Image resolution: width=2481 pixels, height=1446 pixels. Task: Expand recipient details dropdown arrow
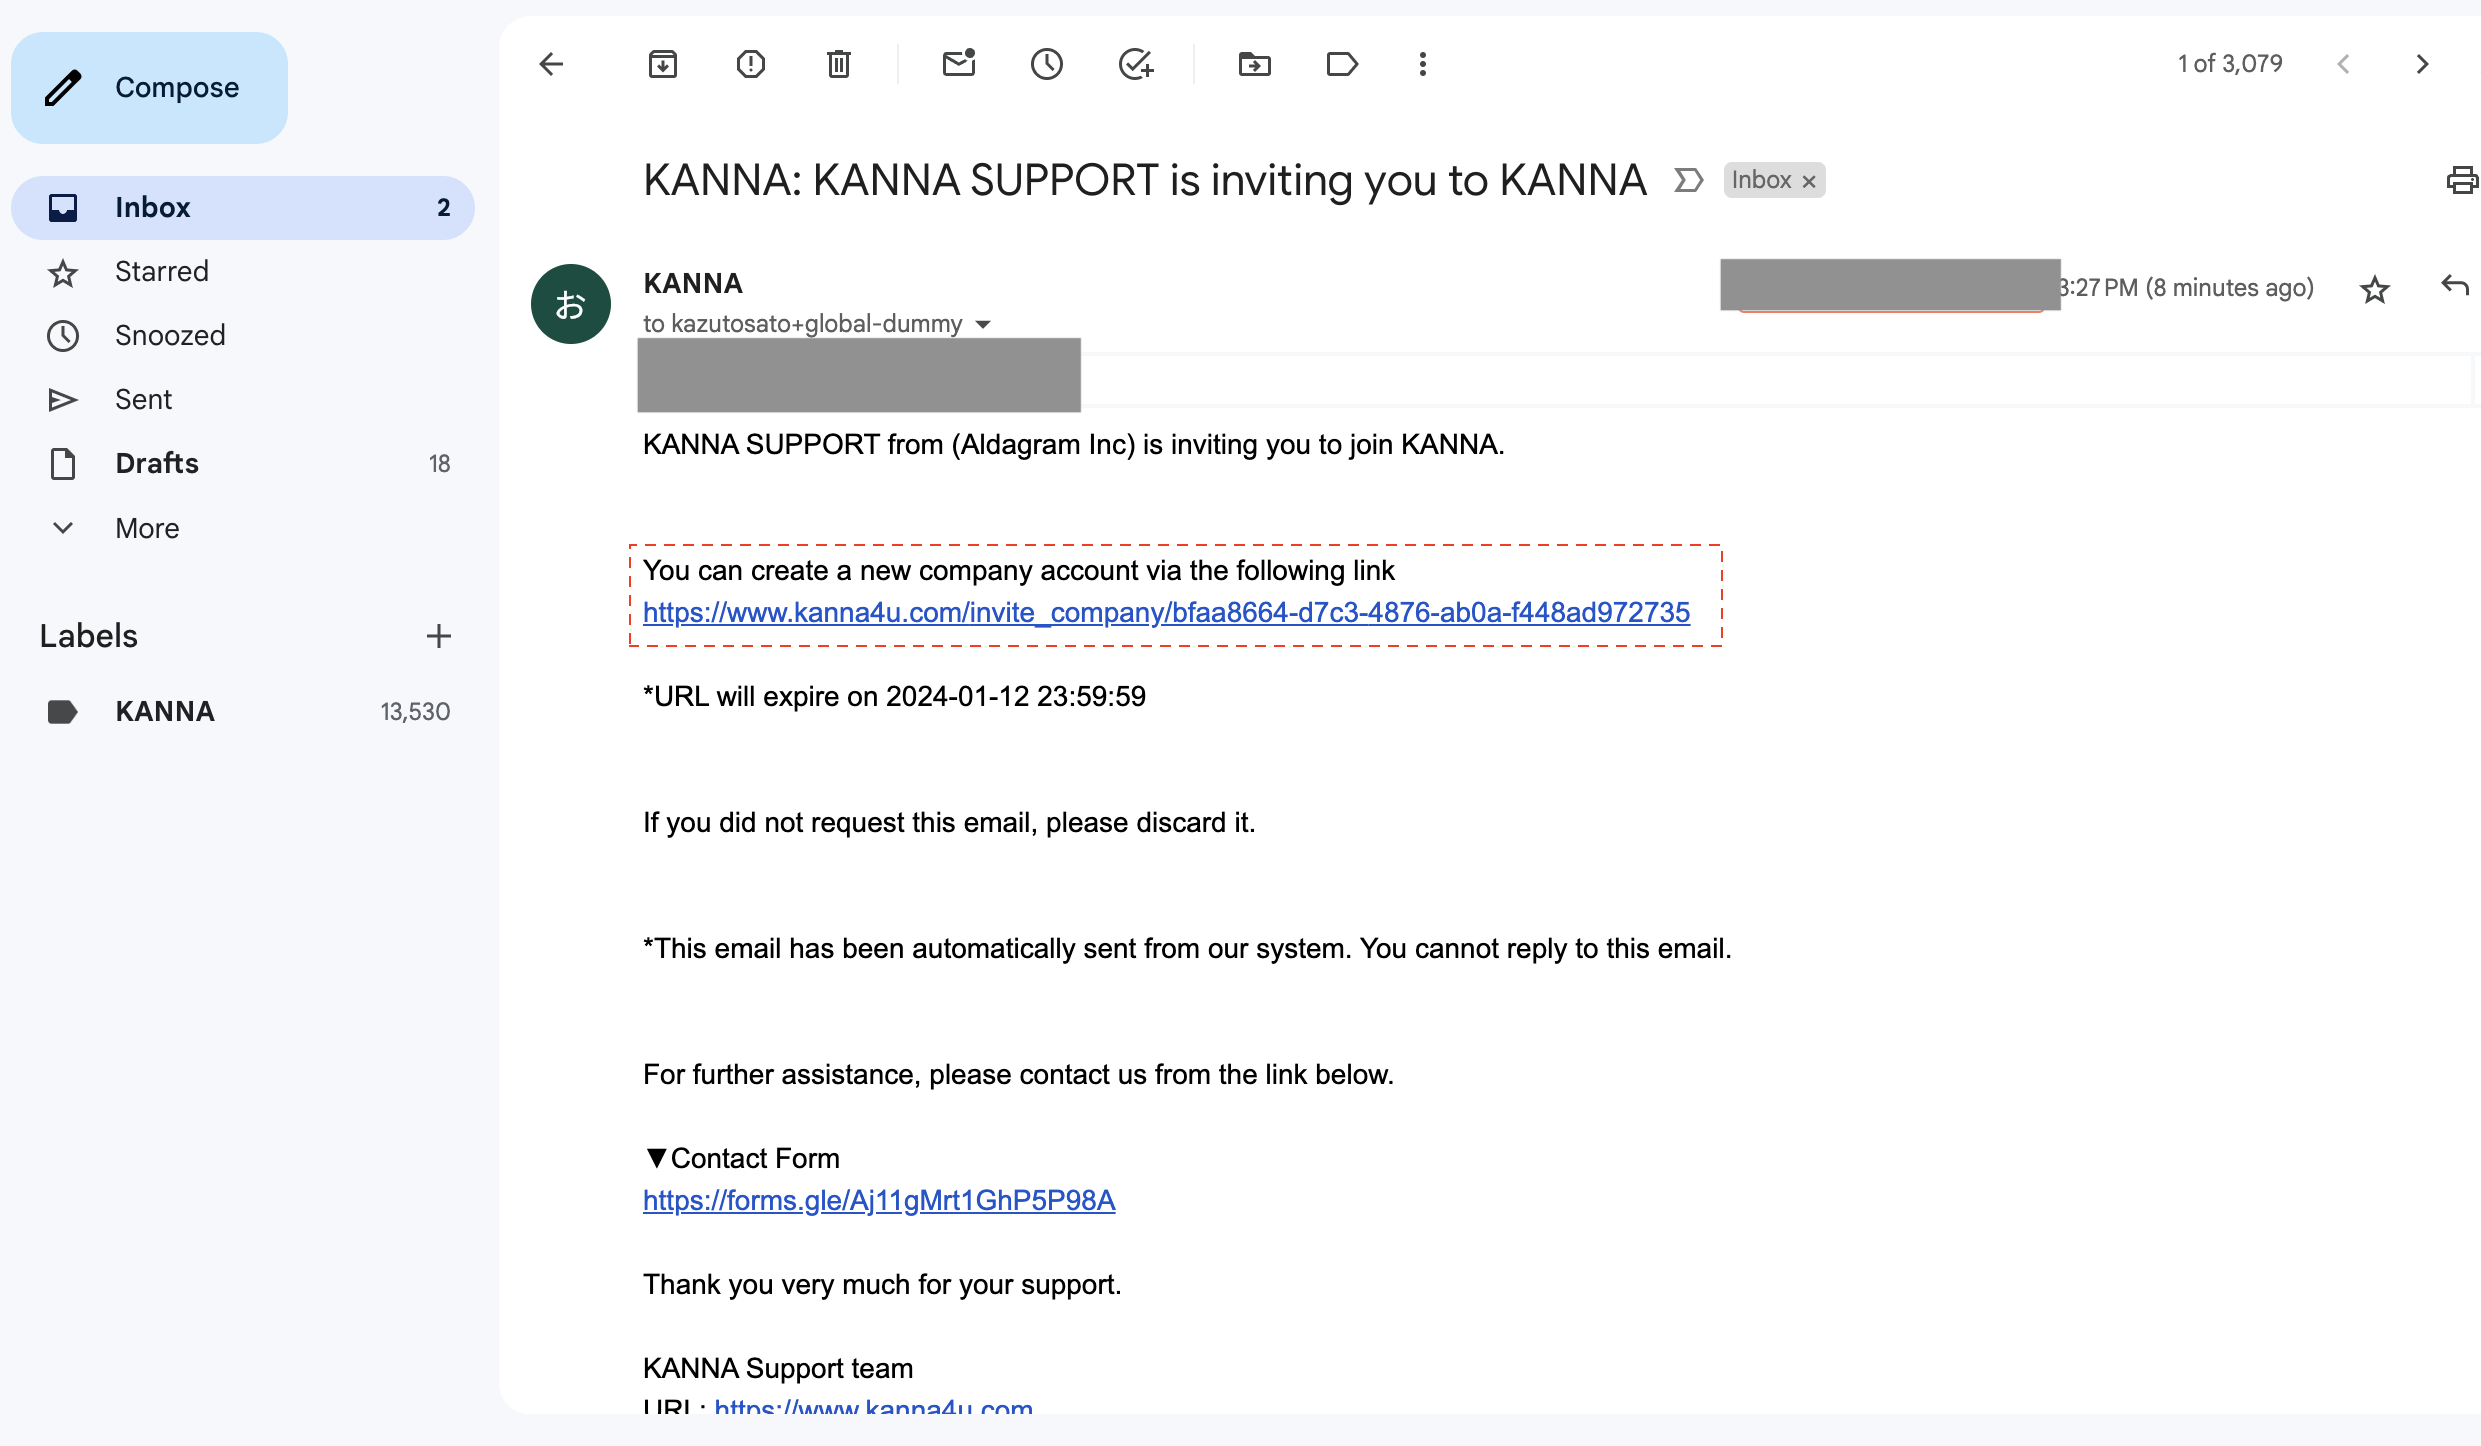point(983,324)
